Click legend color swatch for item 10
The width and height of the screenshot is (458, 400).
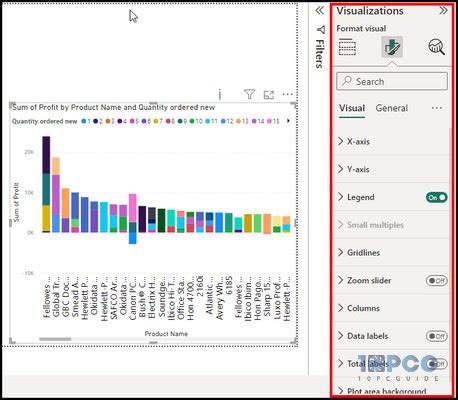pyautogui.click(x=192, y=121)
